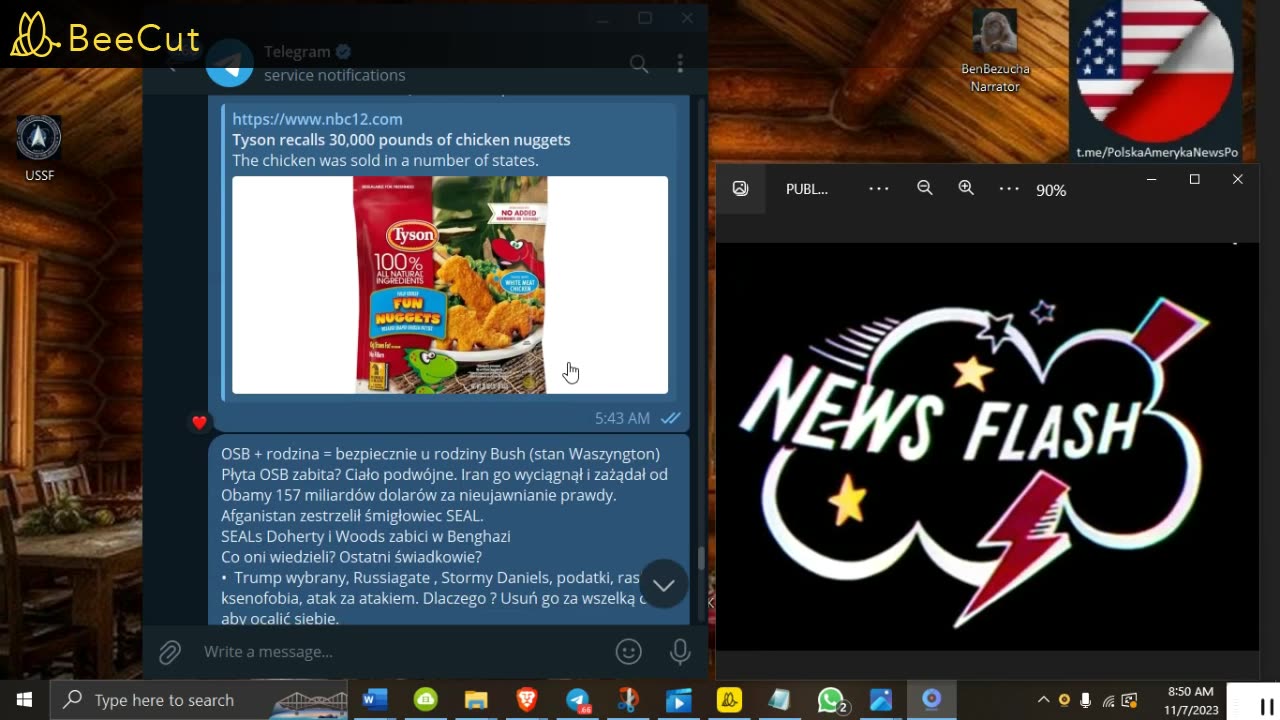
Task: Open the emoji picker in Telegram
Action: tap(628, 652)
